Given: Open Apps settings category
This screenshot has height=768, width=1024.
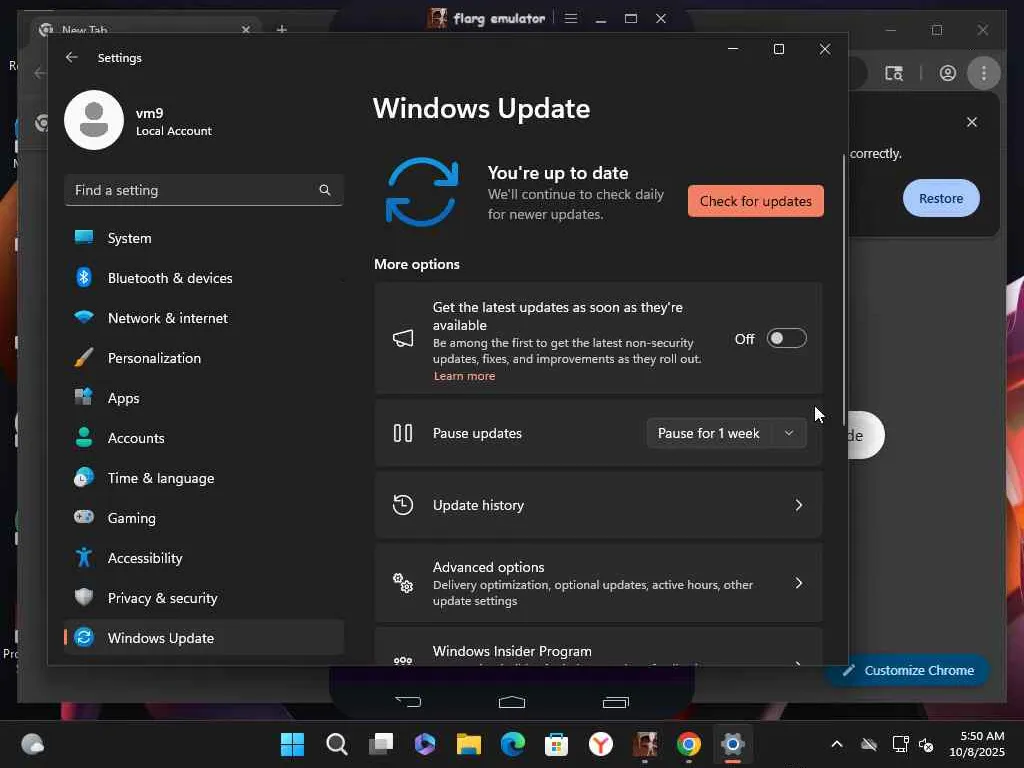Looking at the screenshot, I should point(204,398).
